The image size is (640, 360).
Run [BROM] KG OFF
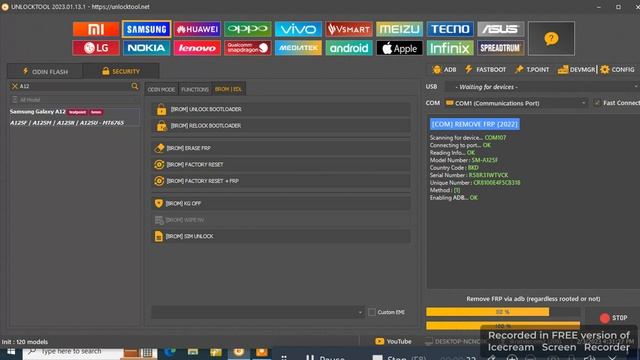[281, 203]
